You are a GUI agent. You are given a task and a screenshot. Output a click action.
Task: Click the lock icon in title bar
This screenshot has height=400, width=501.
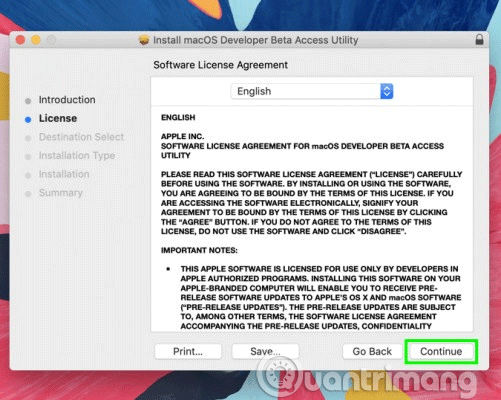479,40
